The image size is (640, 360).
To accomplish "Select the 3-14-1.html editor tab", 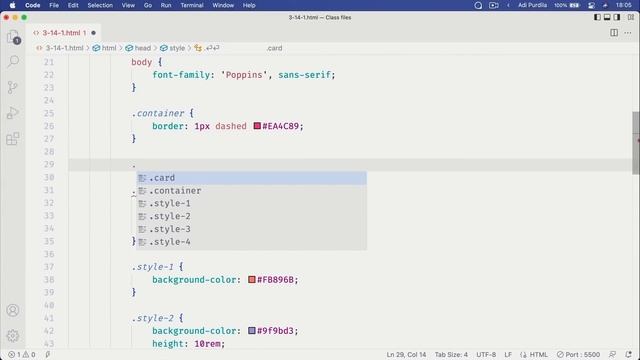I will 64,33.
